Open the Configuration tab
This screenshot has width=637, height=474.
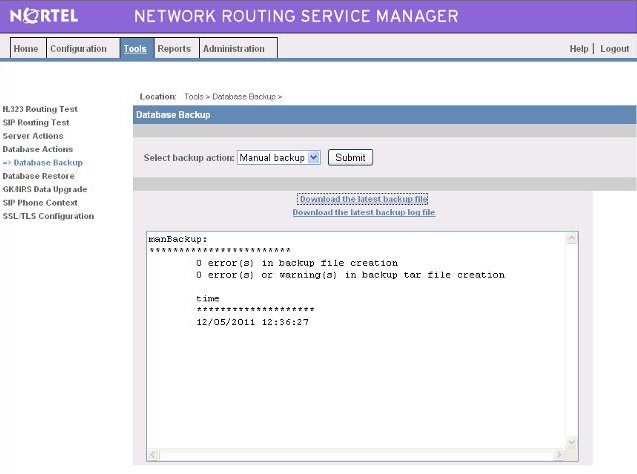(83, 48)
